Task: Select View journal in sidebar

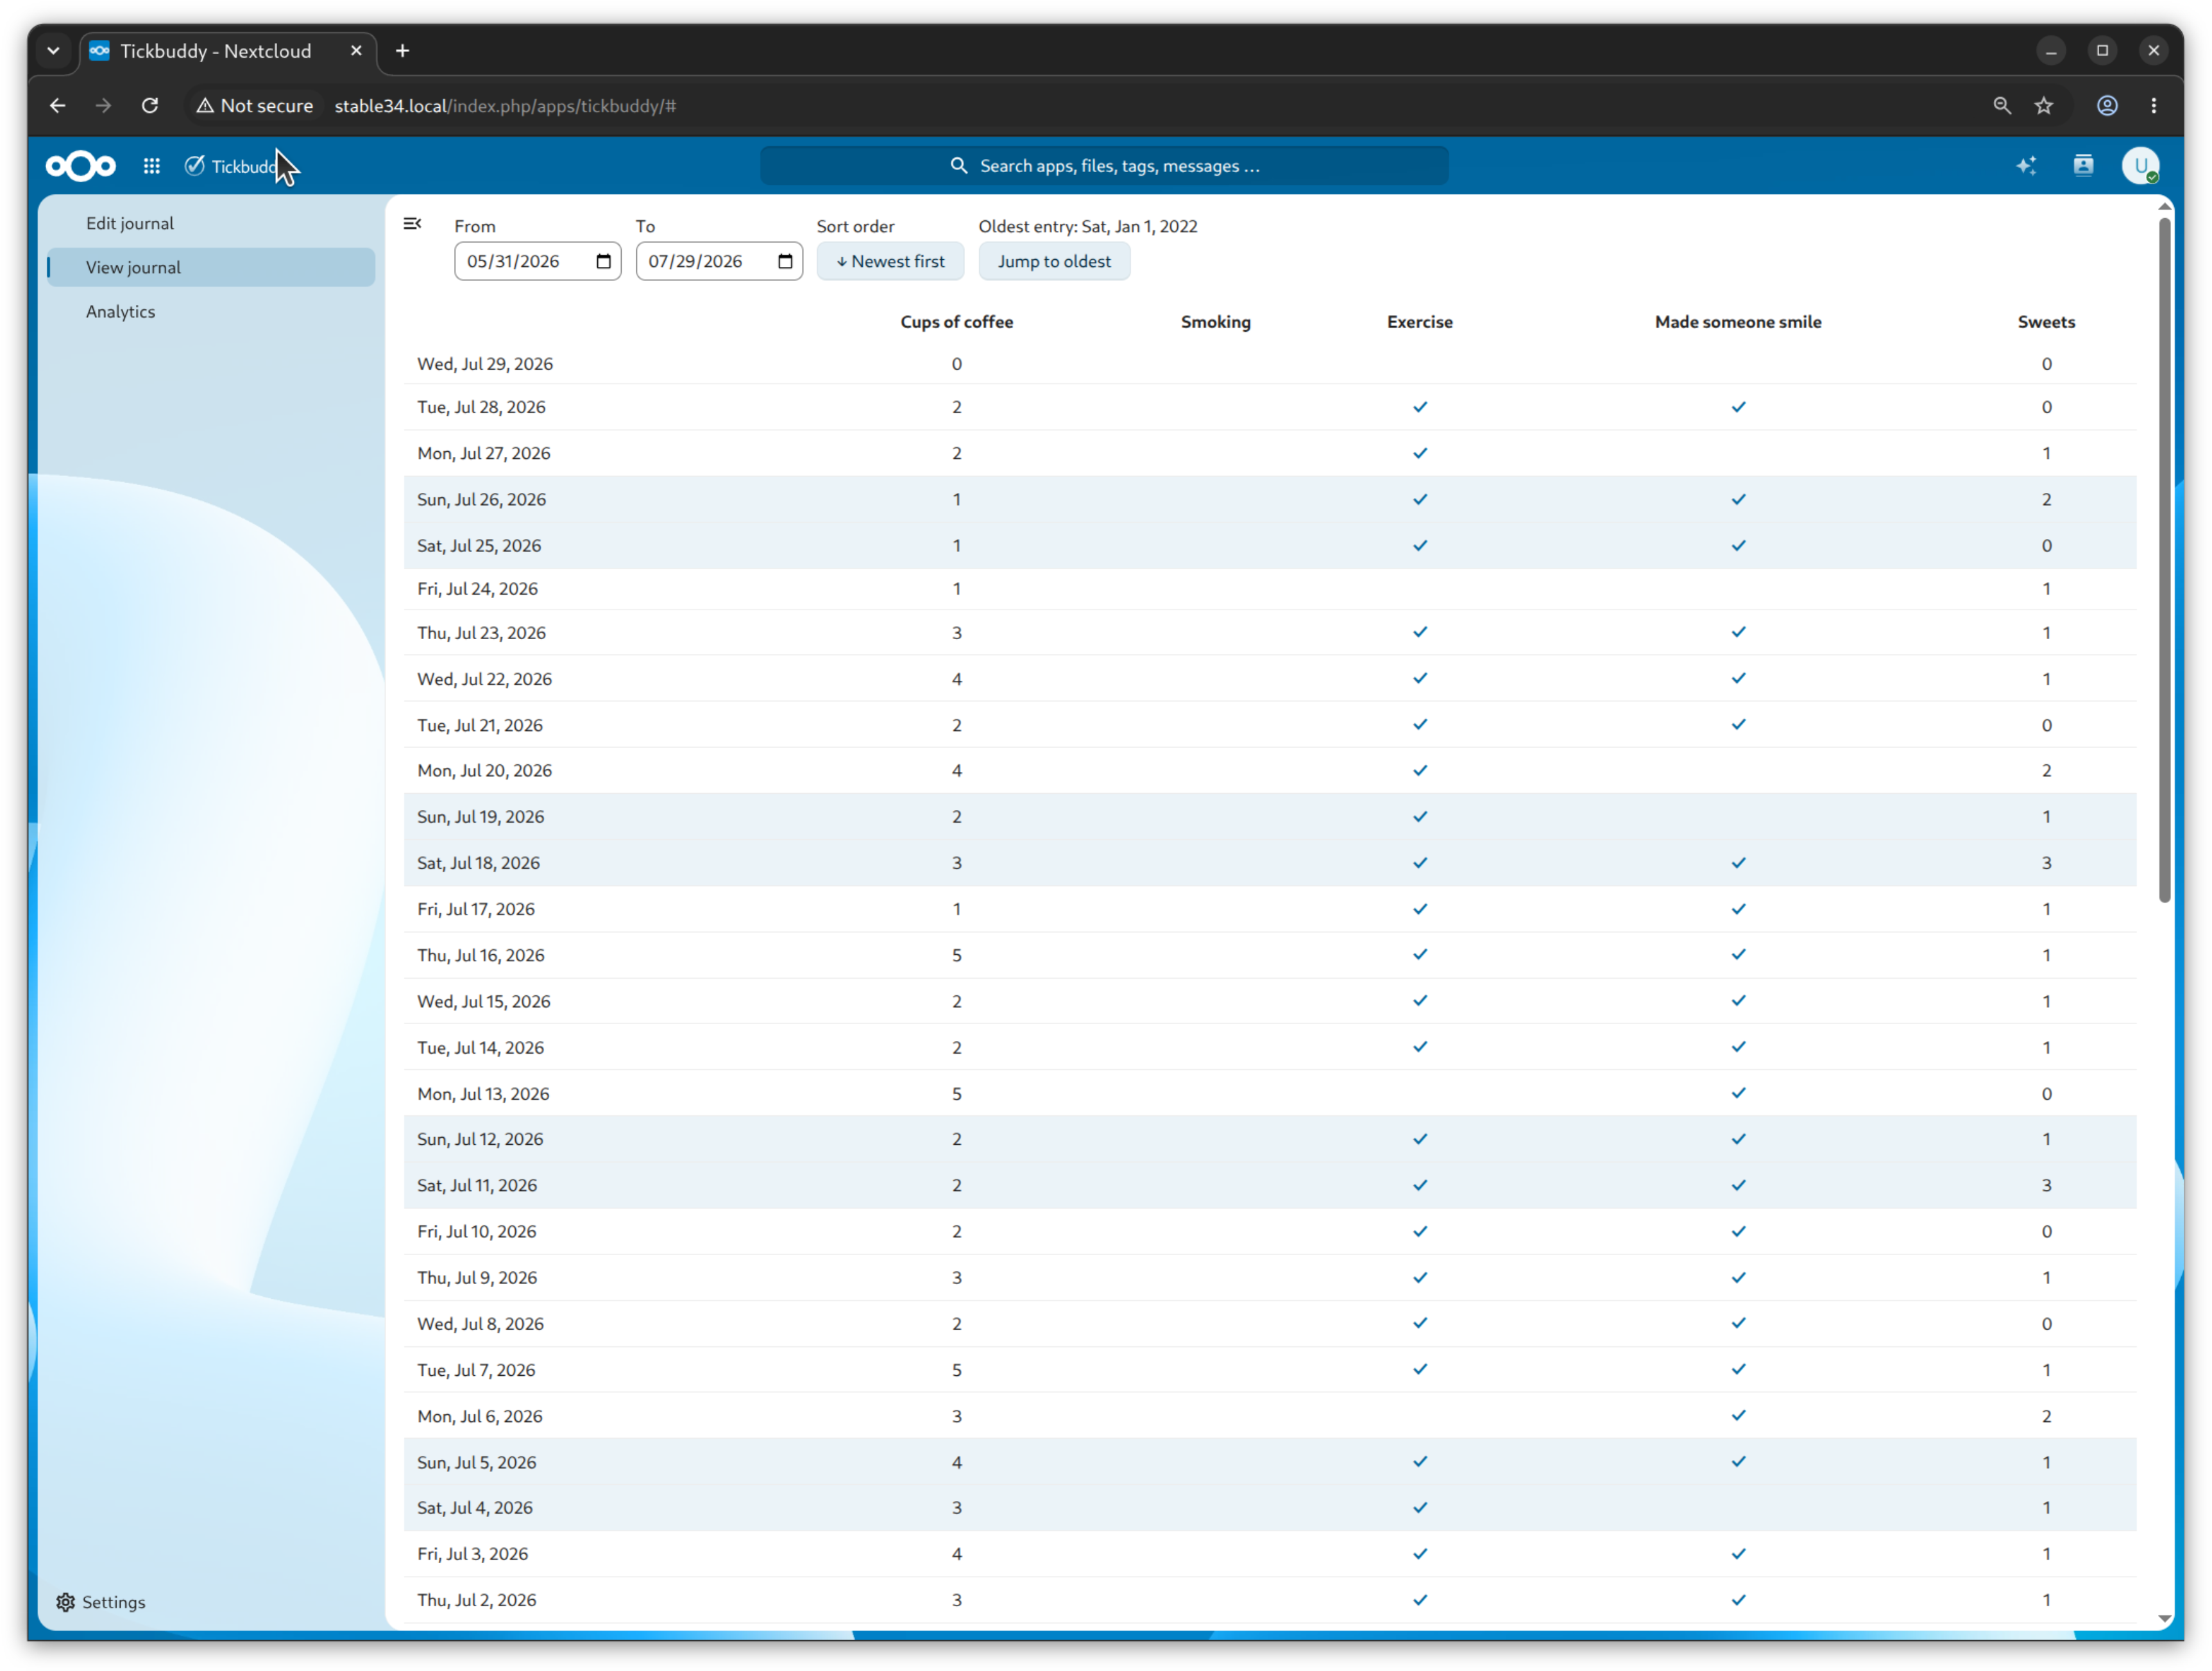Action: pyautogui.click(x=211, y=267)
